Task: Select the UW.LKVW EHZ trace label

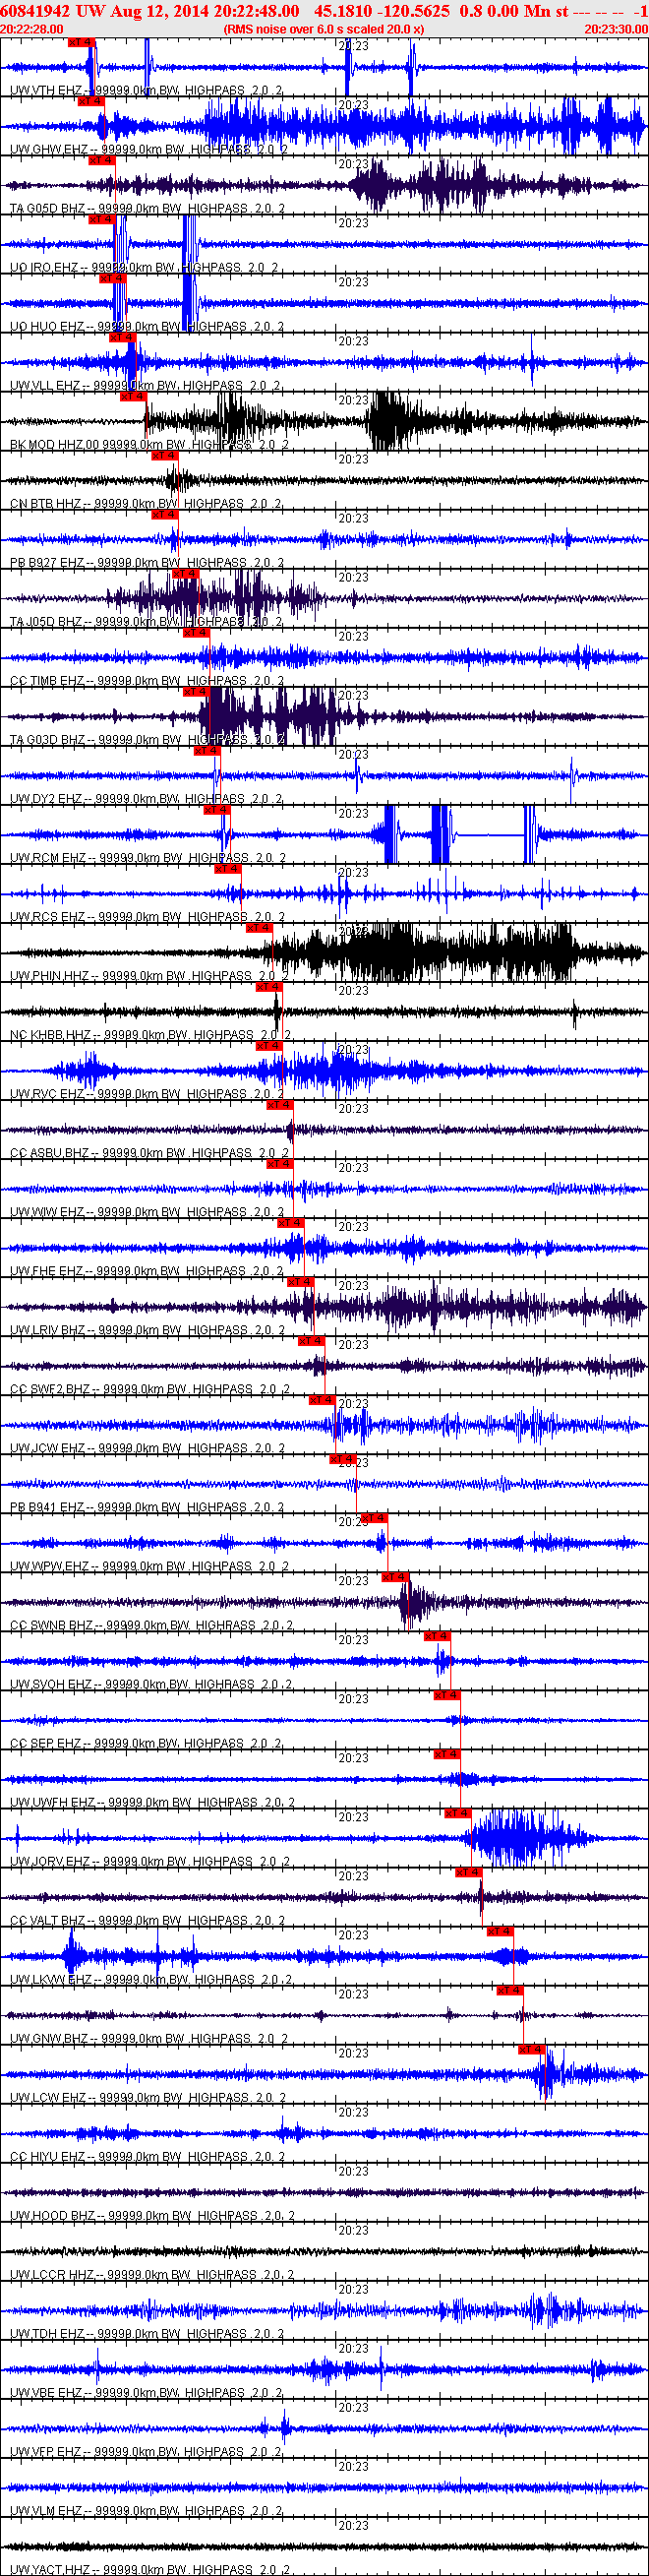Action: [x=151, y=1979]
